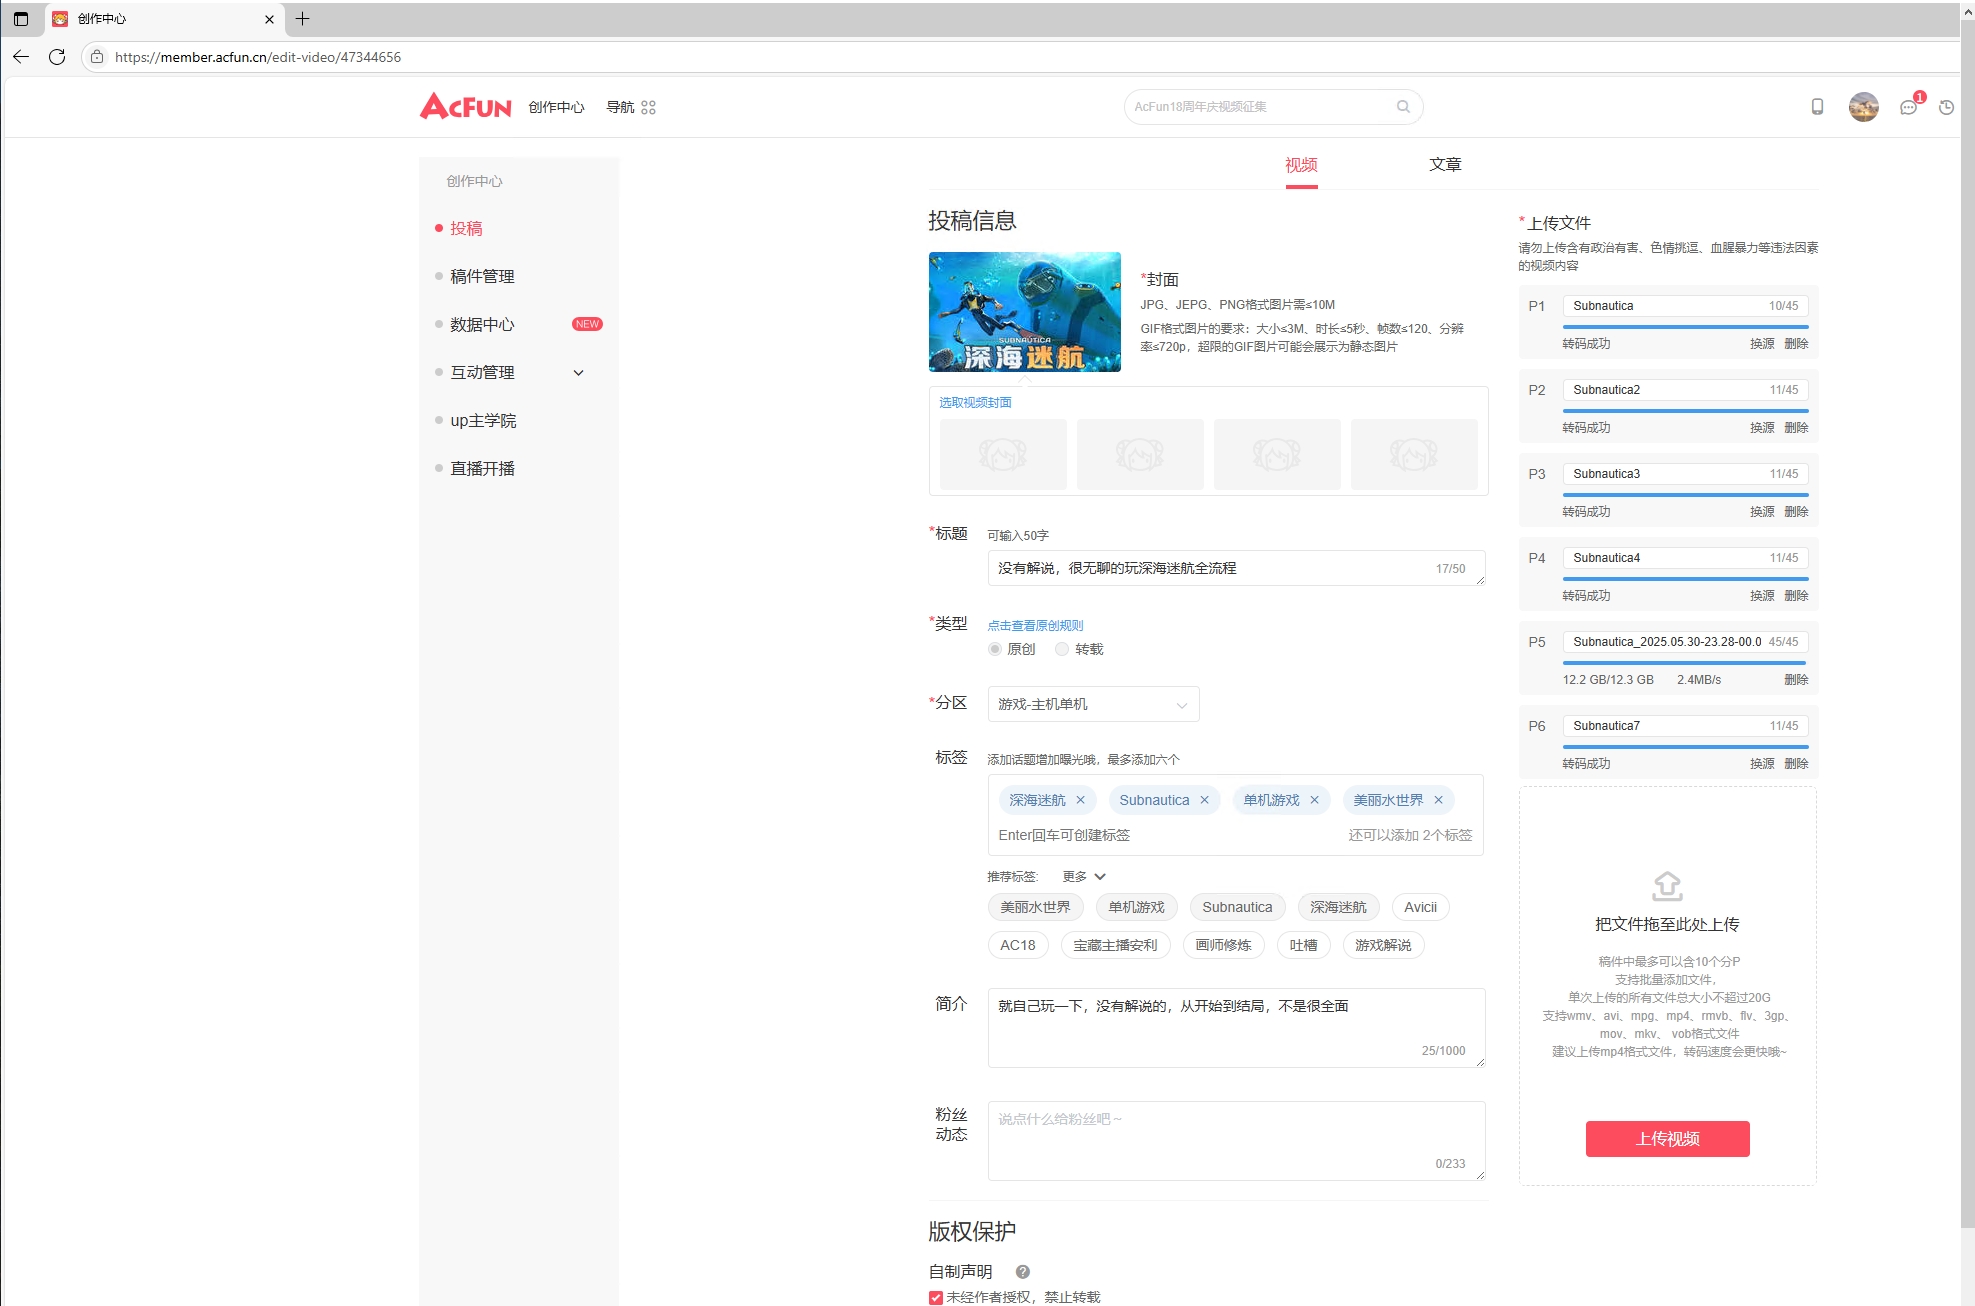The width and height of the screenshot is (1975, 1306).
Task: Select the second video cover placeholder
Action: click(1140, 455)
